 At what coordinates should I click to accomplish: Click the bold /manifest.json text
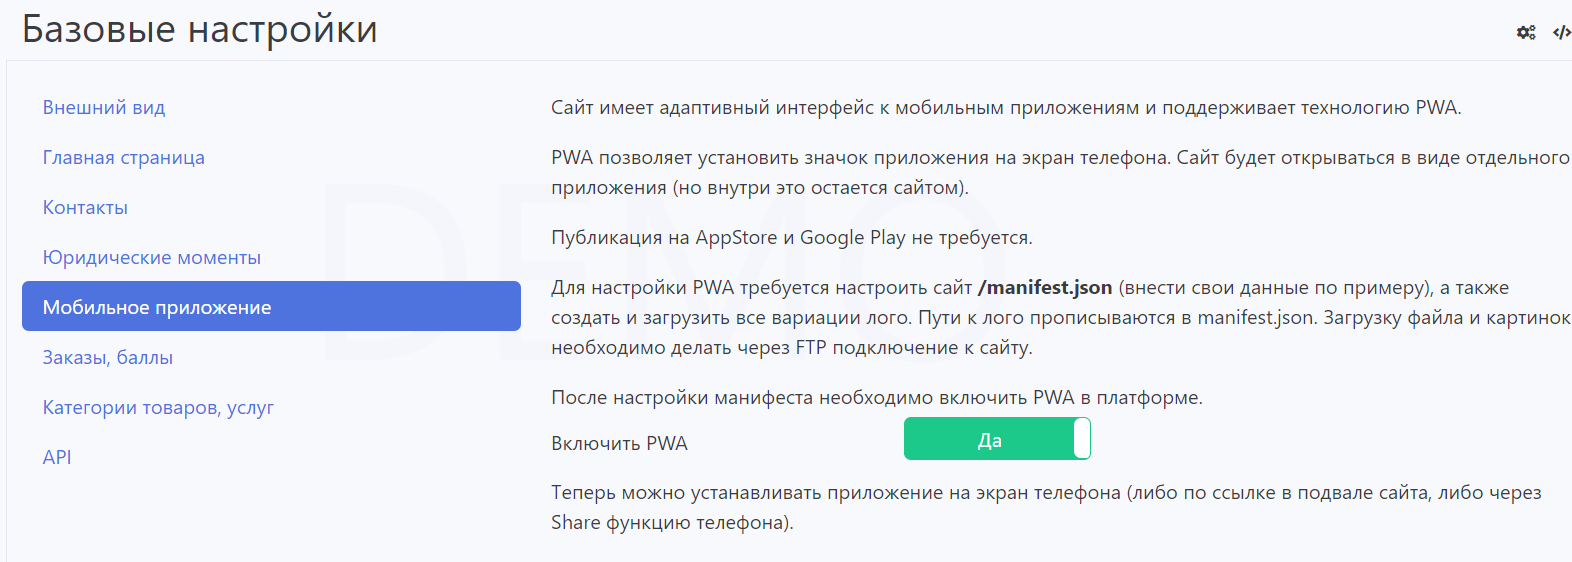pyautogui.click(x=1044, y=287)
